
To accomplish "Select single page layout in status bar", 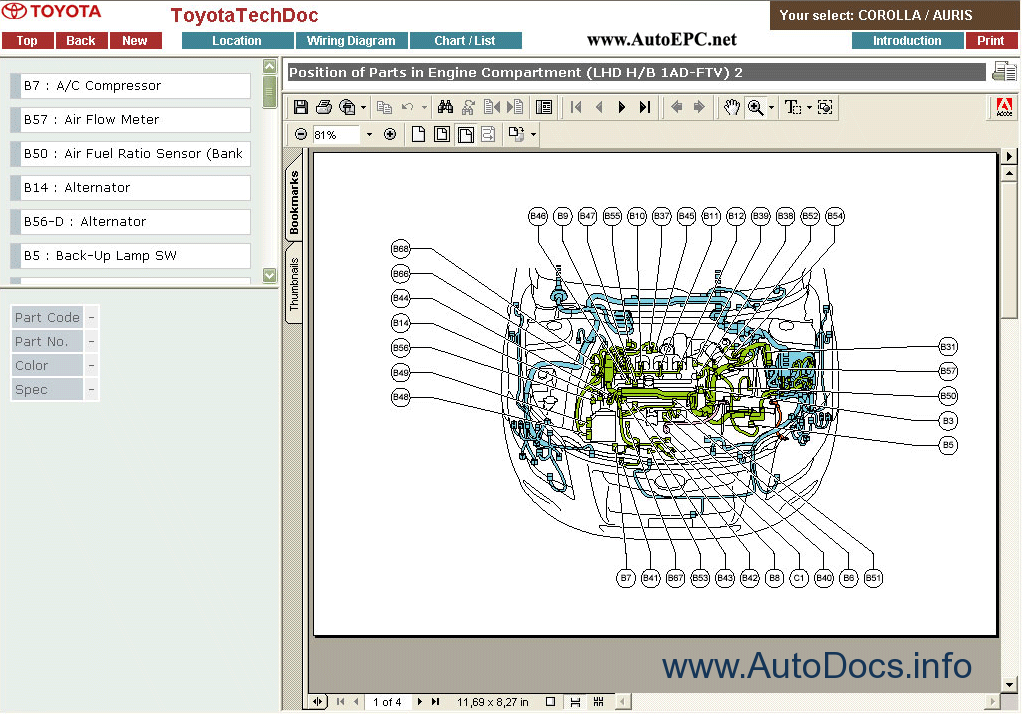I will pos(550,702).
